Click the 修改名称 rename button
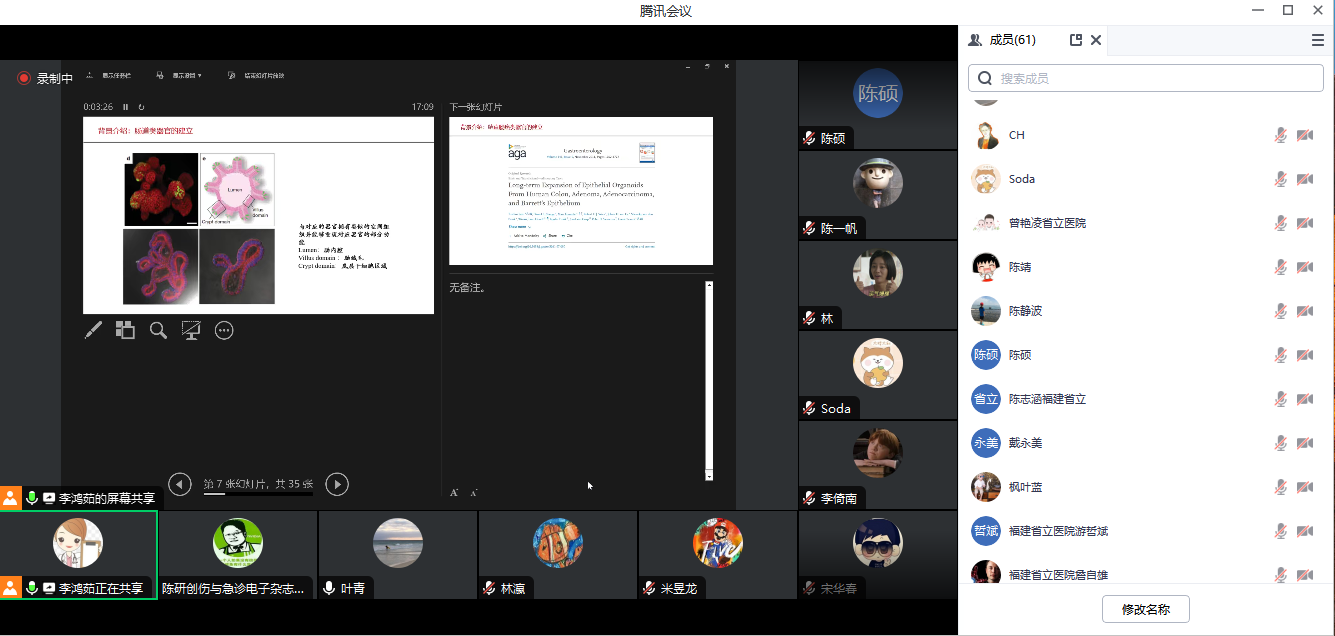This screenshot has width=1335, height=636. tap(1145, 609)
